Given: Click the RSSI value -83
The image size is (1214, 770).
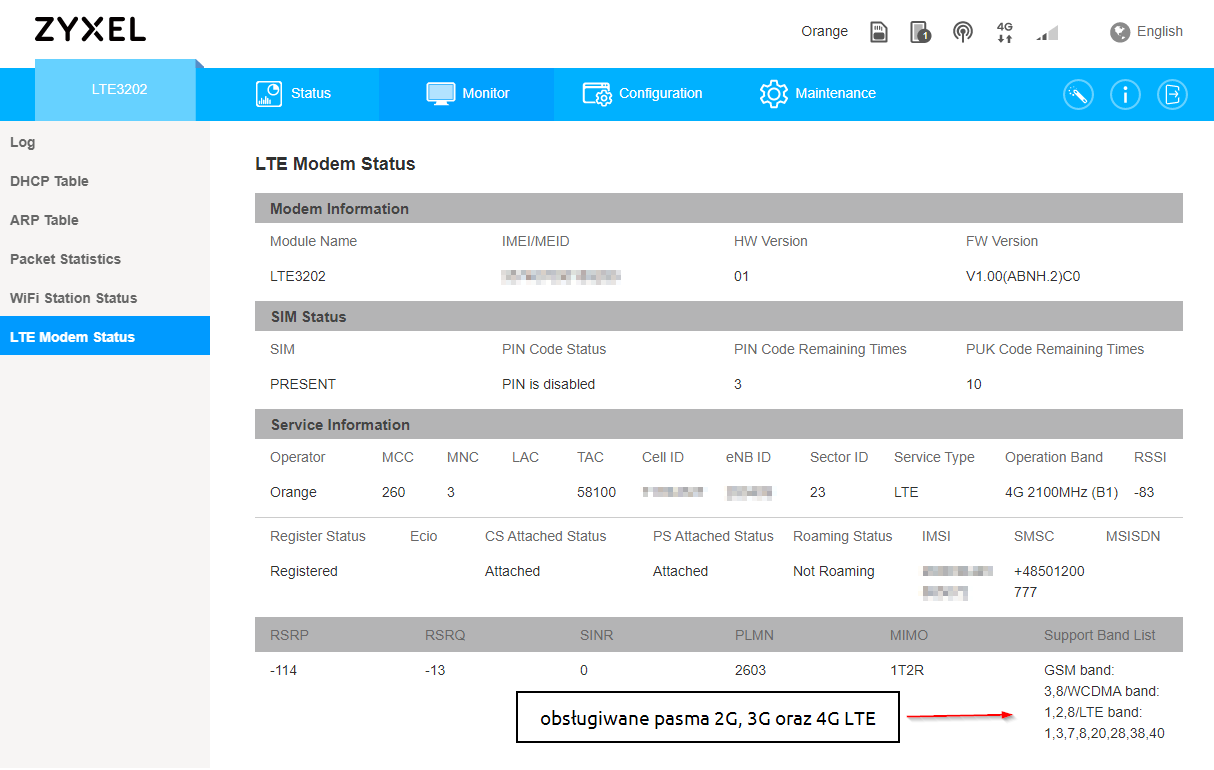Looking at the screenshot, I should tap(1145, 492).
